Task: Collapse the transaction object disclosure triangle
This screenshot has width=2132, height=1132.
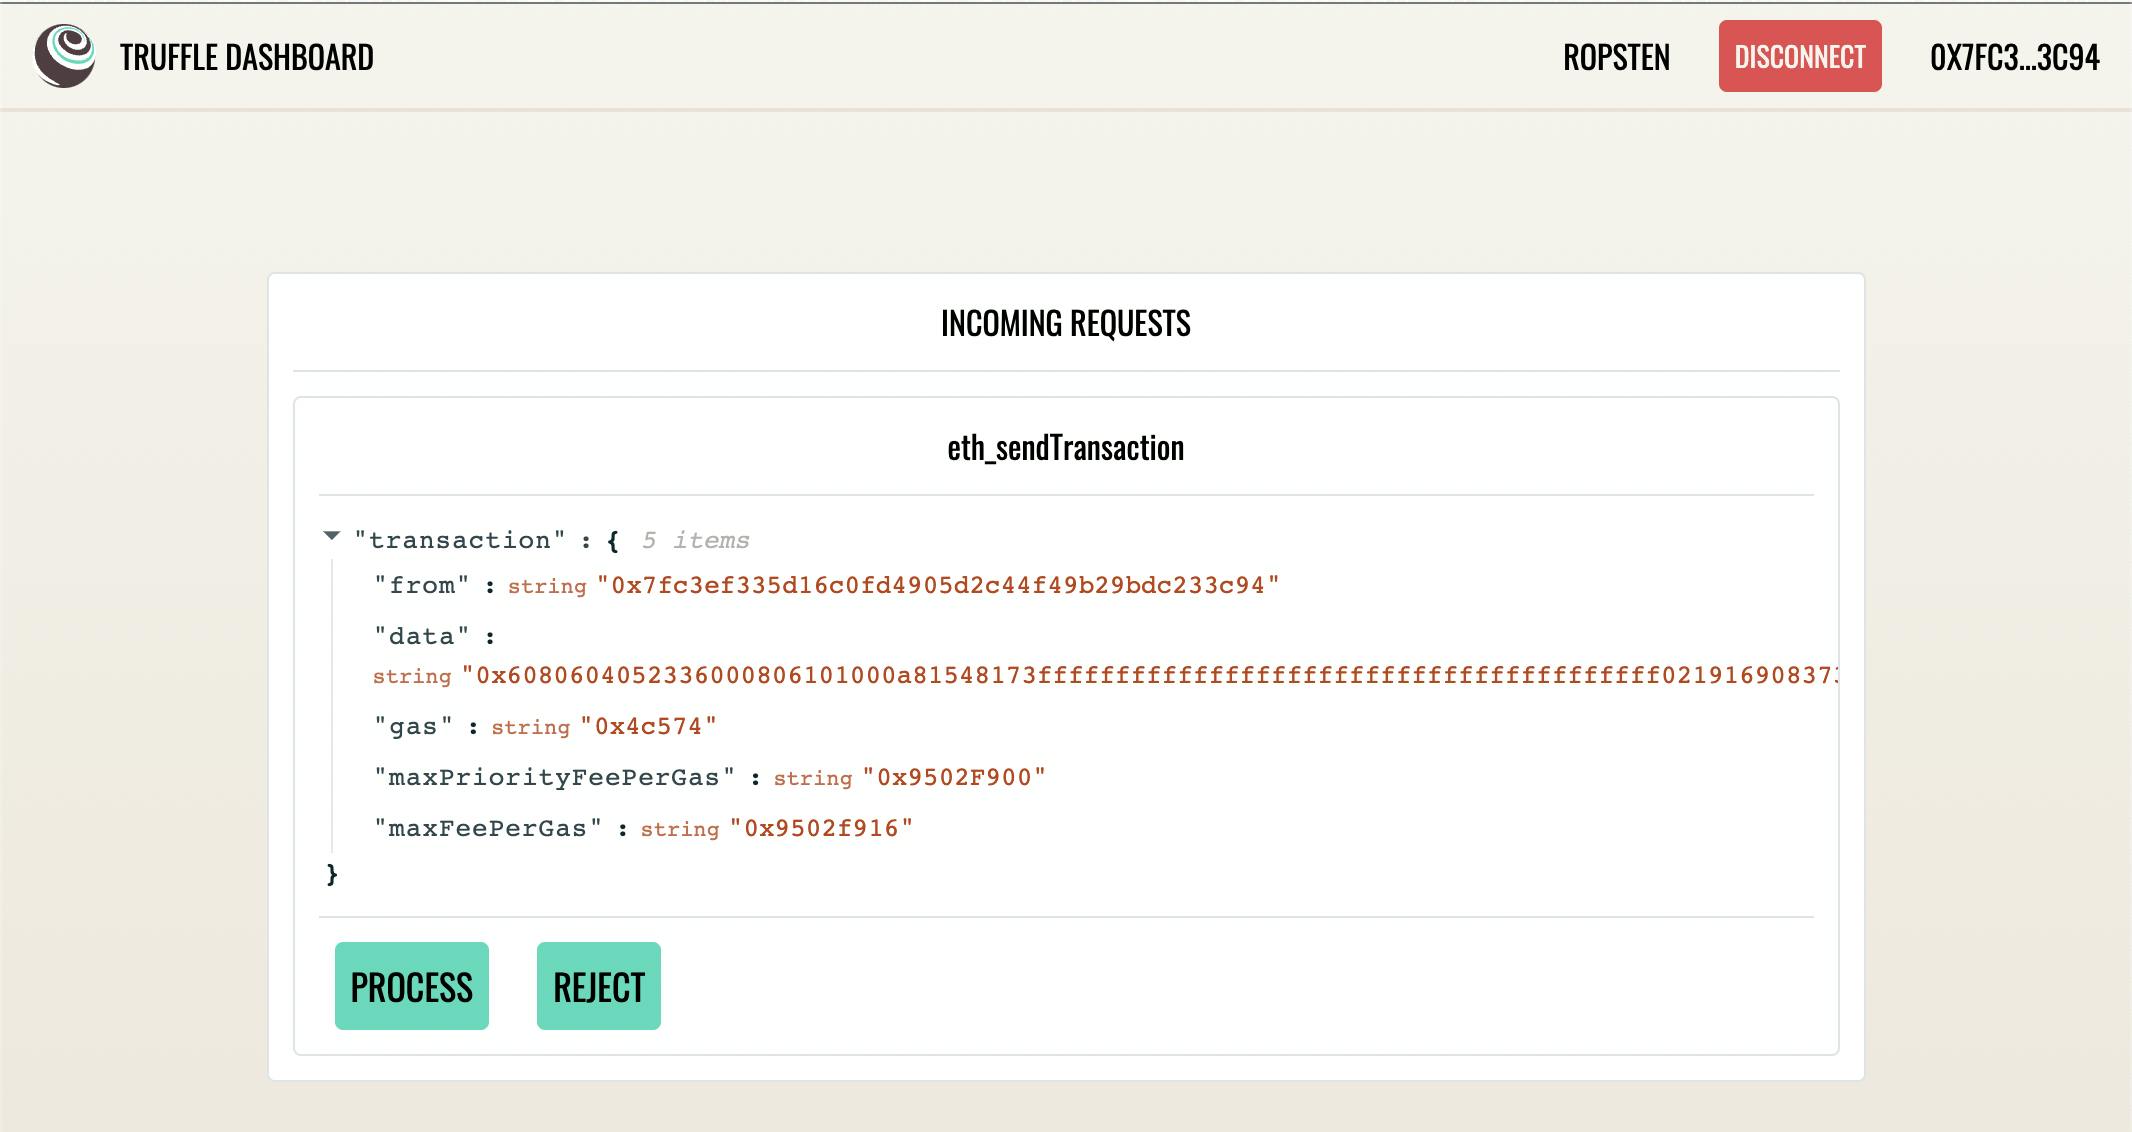Action: coord(331,538)
